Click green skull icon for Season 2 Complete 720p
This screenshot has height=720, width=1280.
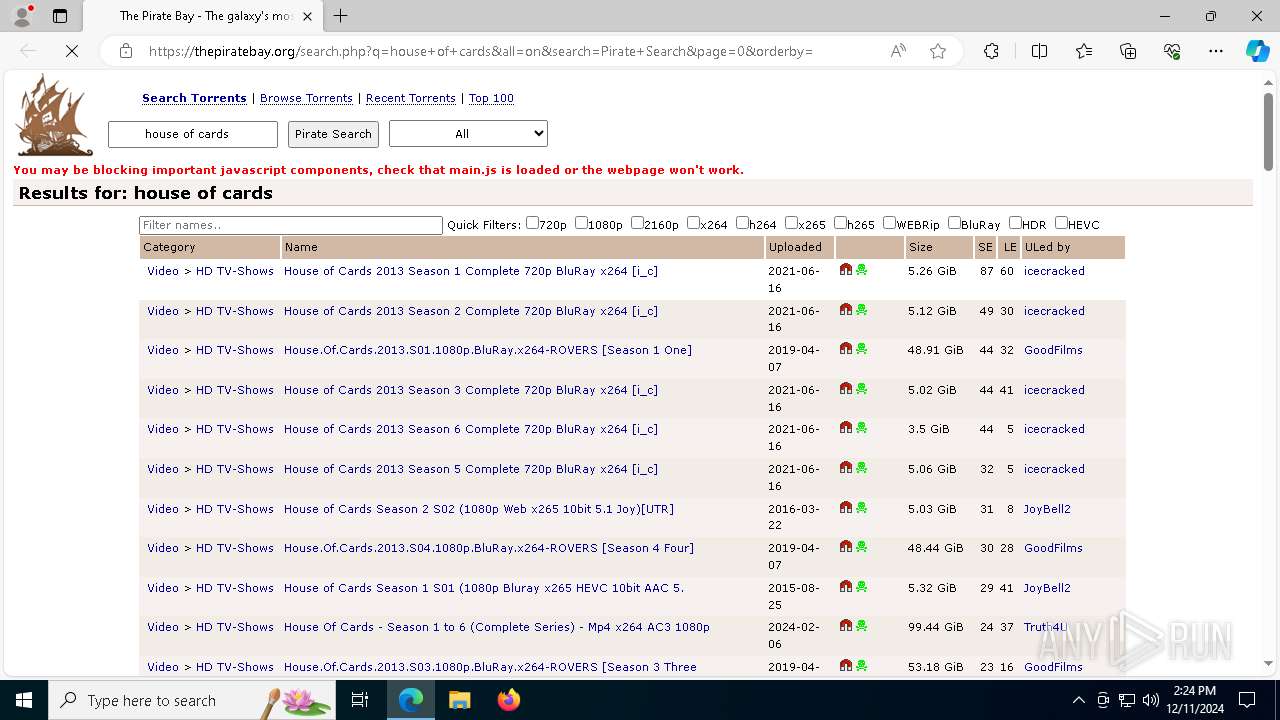(861, 310)
